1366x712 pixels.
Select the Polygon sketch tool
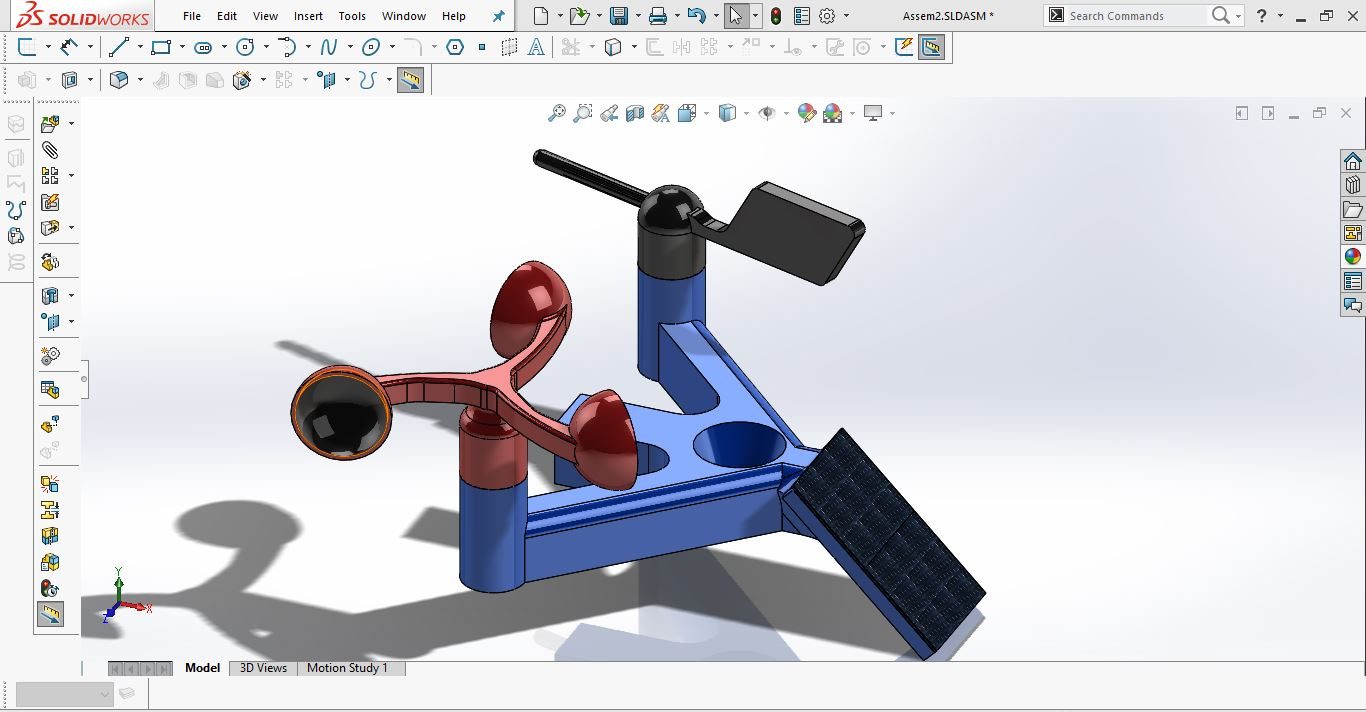(x=454, y=47)
